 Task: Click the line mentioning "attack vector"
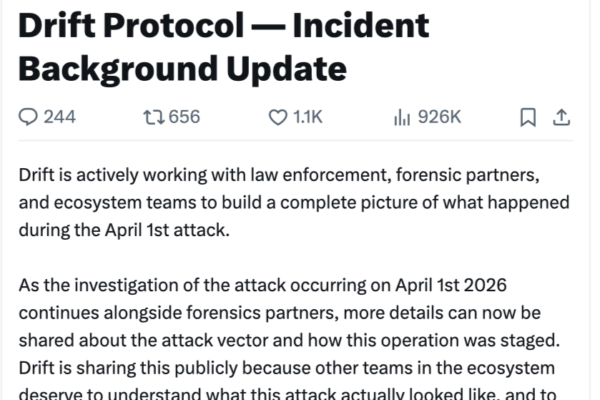pos(296,337)
